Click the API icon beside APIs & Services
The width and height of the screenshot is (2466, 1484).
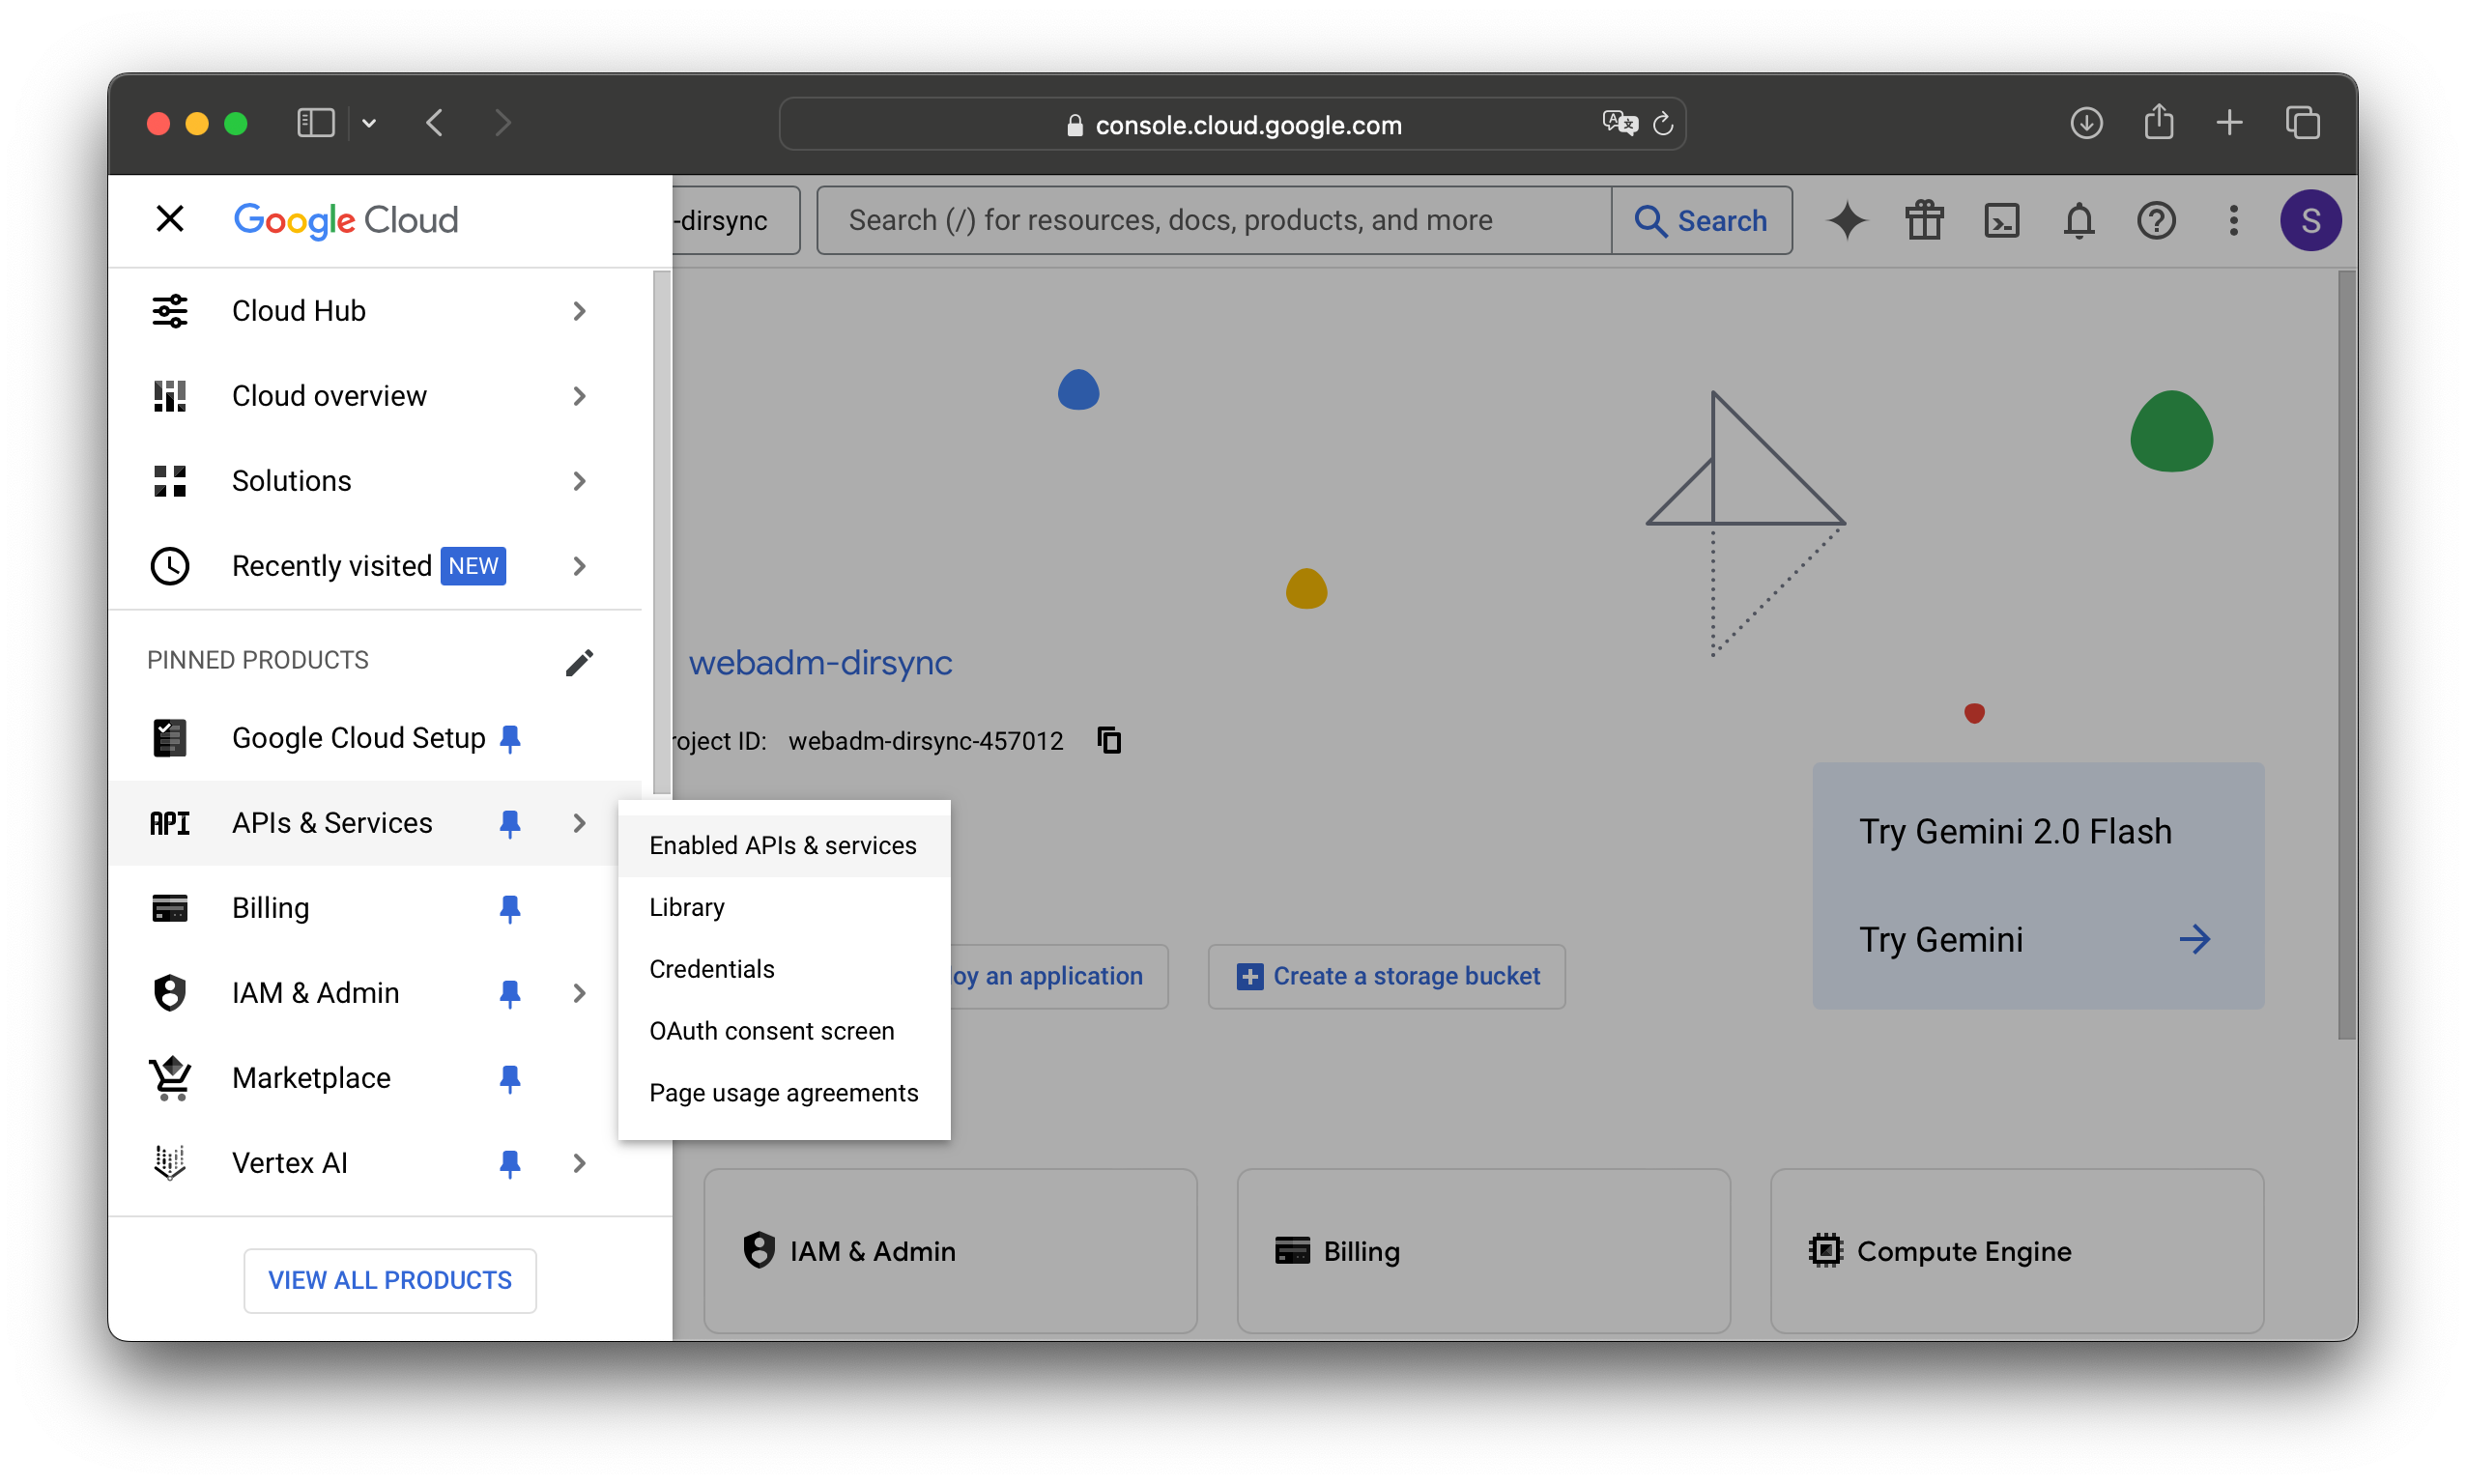170,823
